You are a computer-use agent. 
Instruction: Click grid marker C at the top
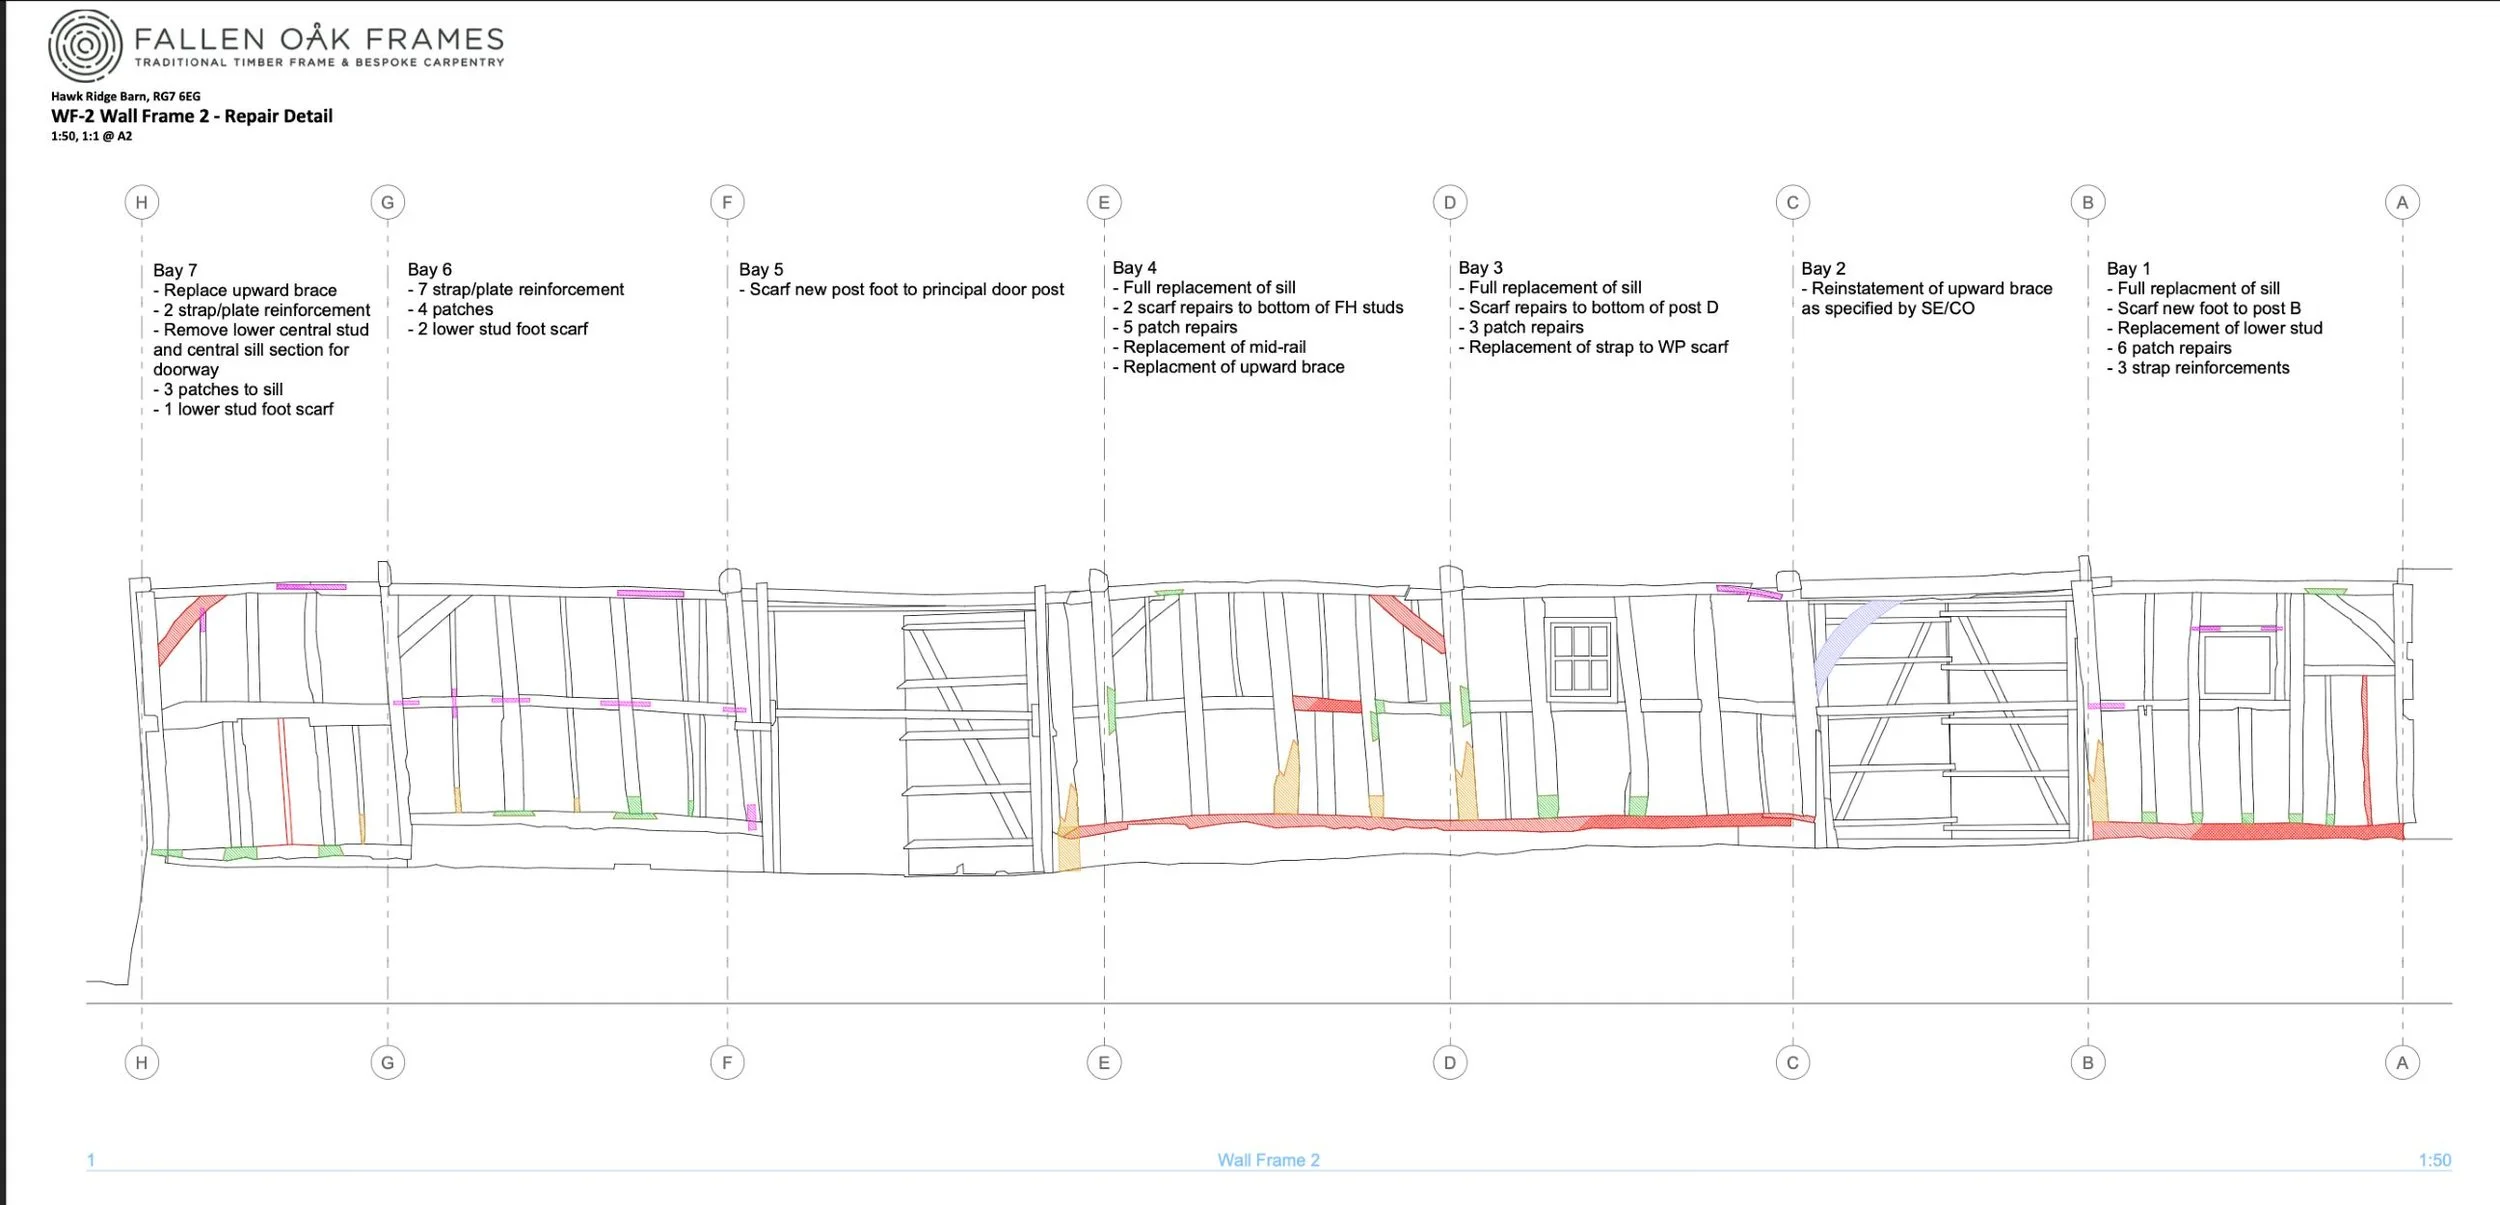click(x=1793, y=200)
